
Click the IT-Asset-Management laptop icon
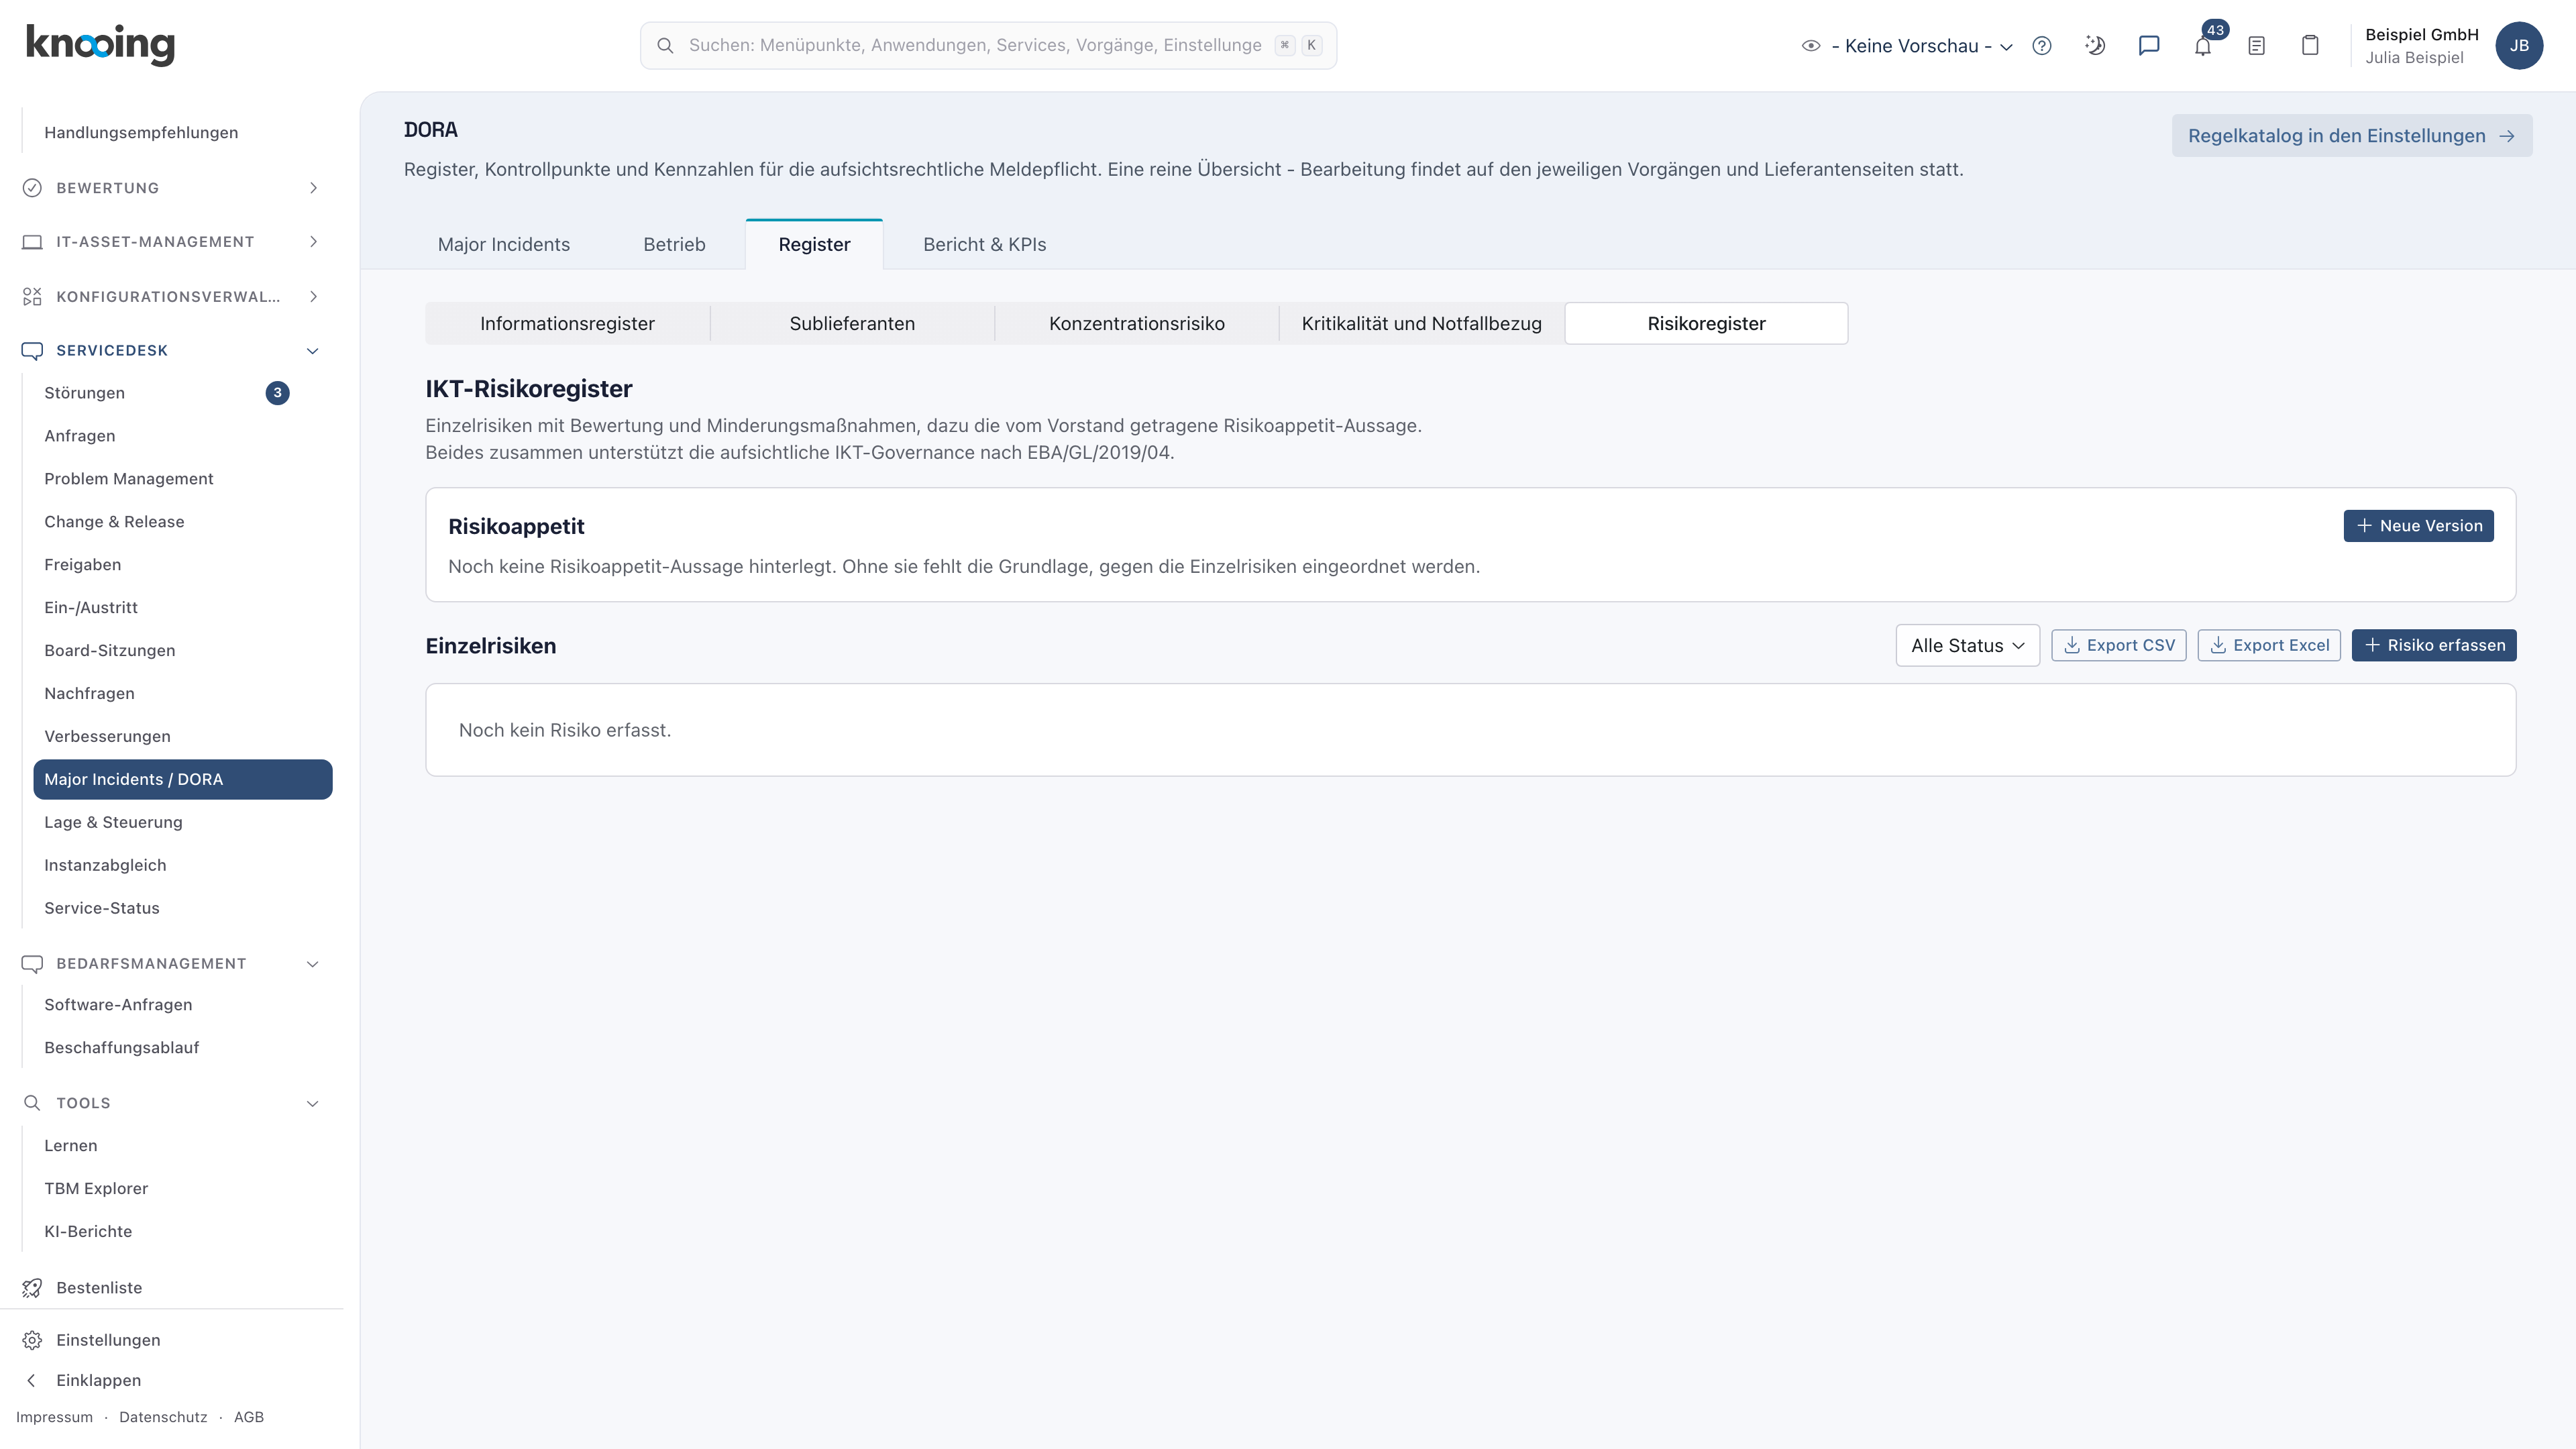pyautogui.click(x=32, y=242)
